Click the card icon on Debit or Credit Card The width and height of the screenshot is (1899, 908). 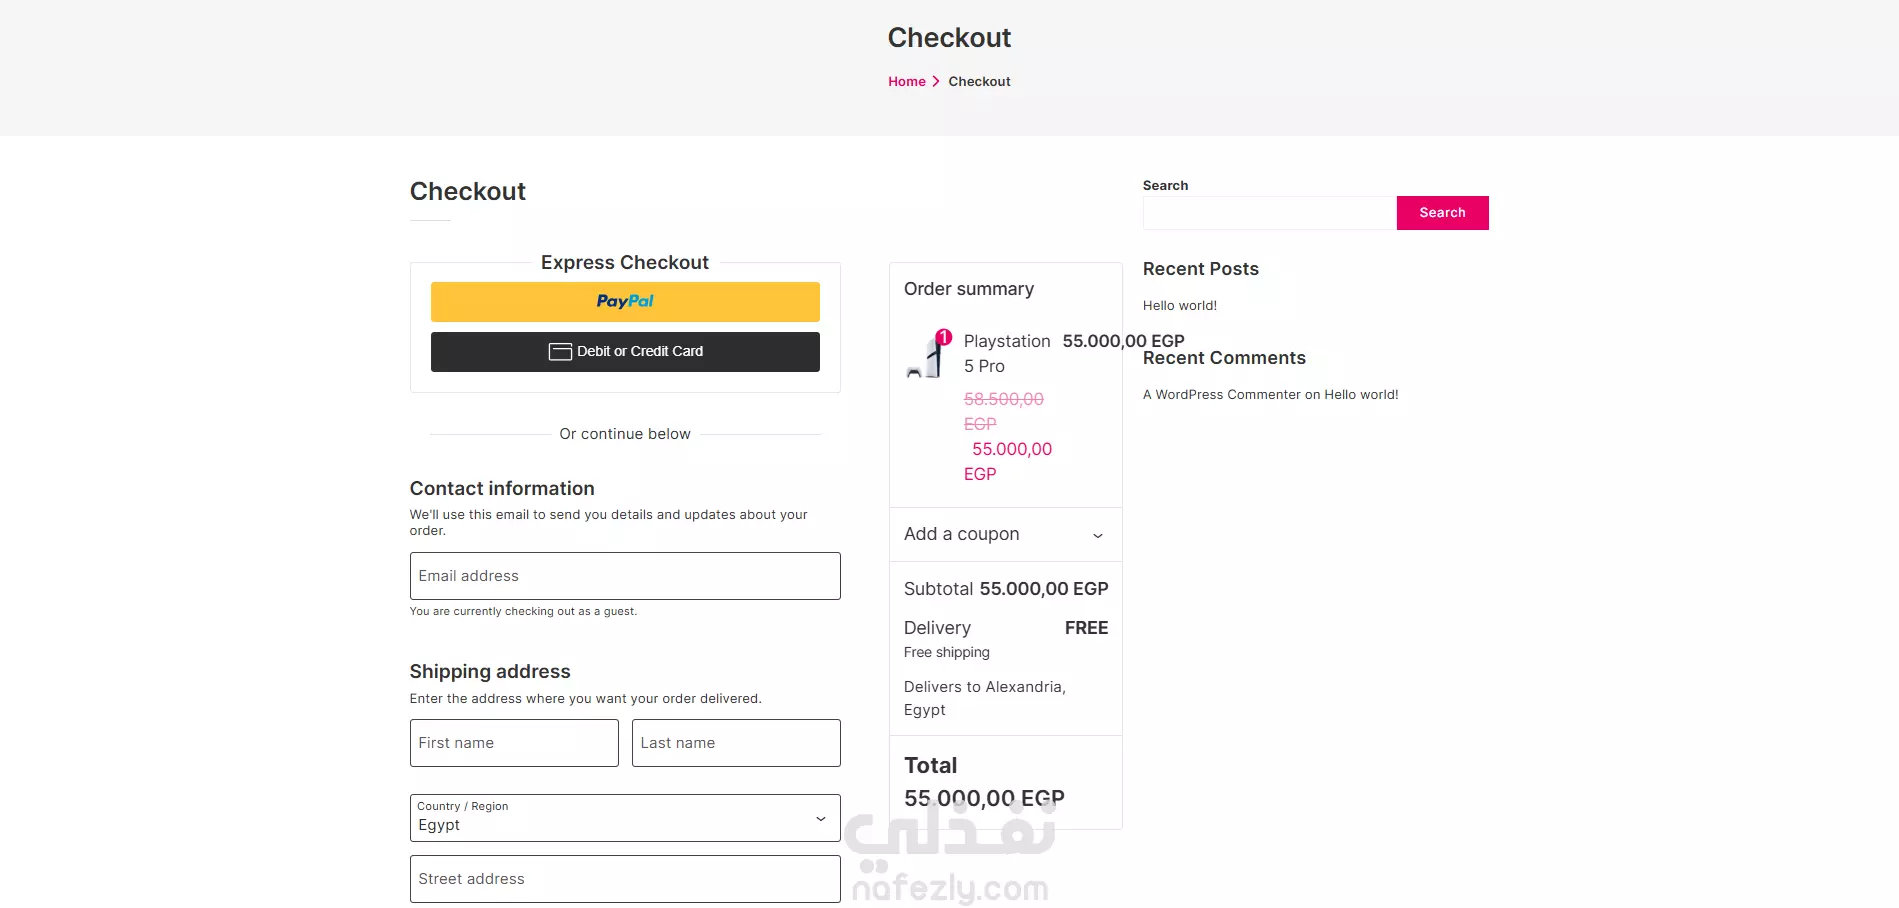click(x=560, y=352)
